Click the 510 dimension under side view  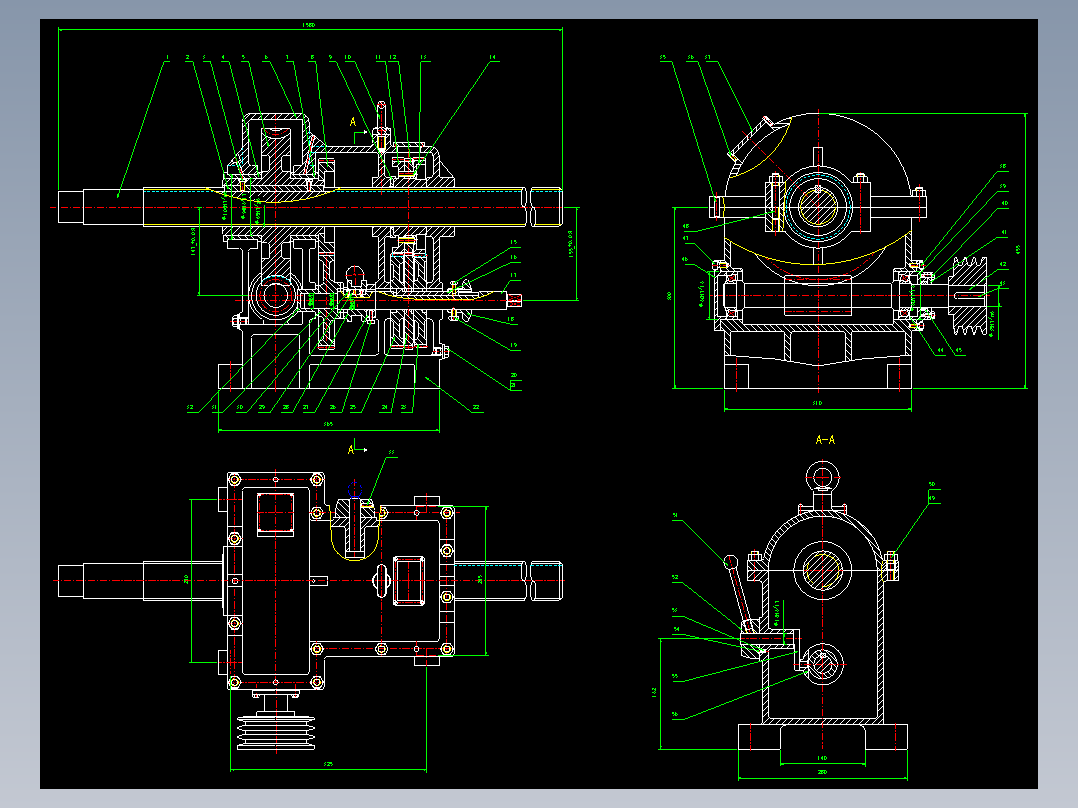coord(817,403)
